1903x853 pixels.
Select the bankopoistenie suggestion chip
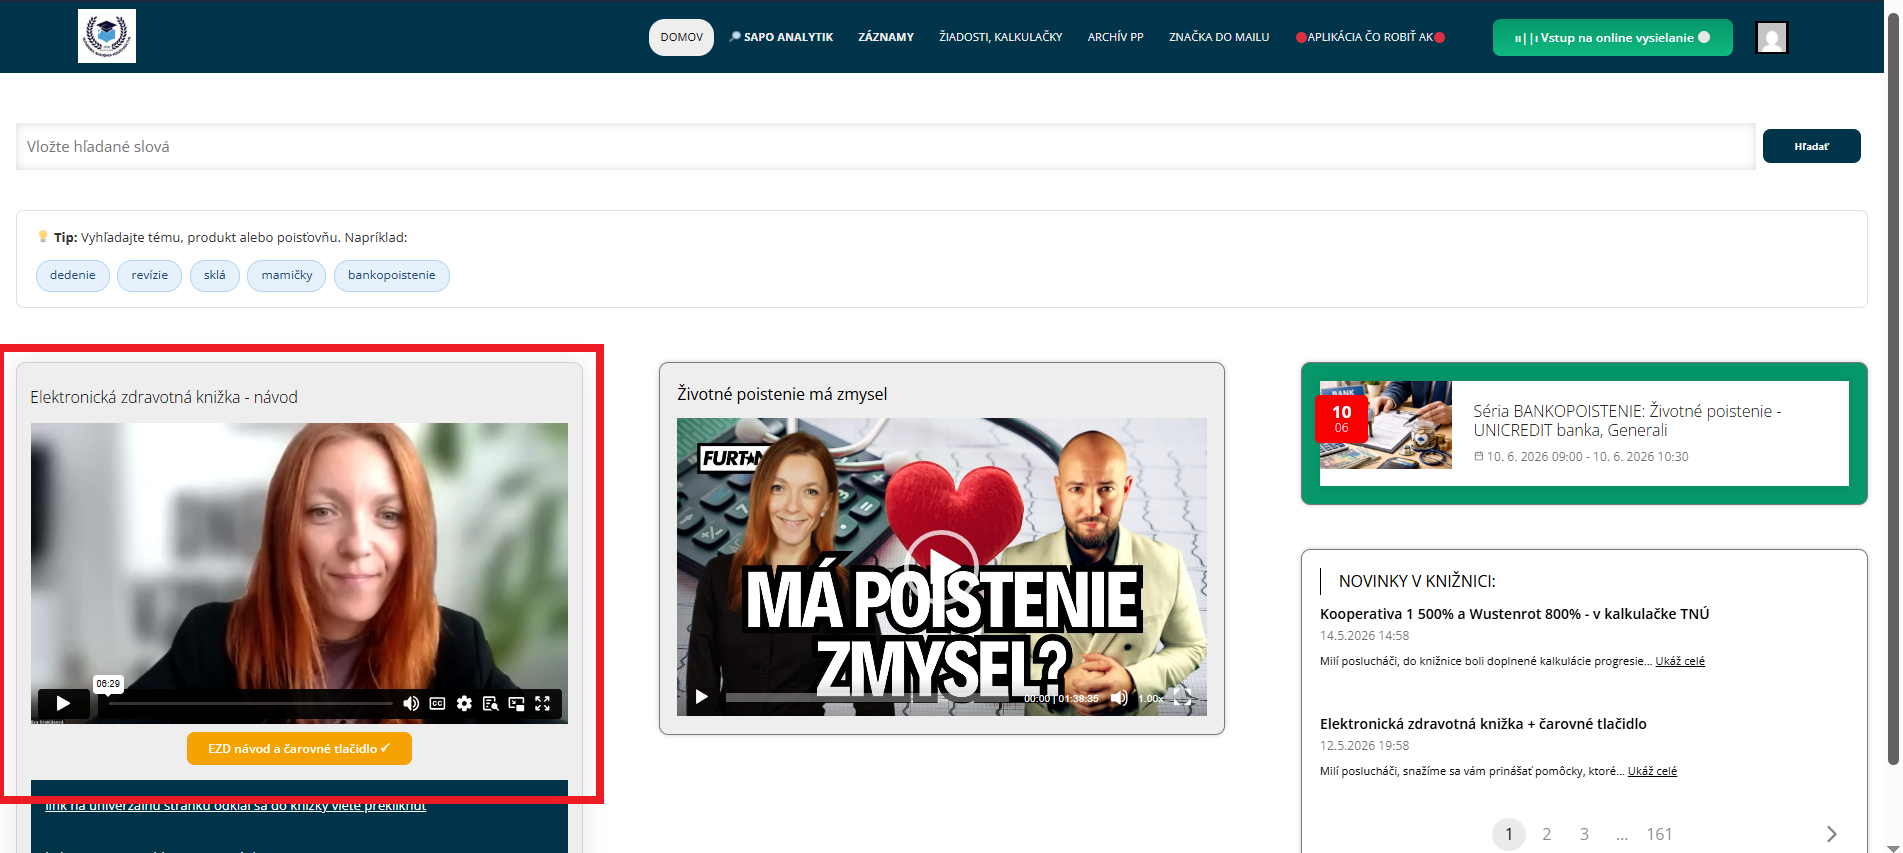(392, 276)
